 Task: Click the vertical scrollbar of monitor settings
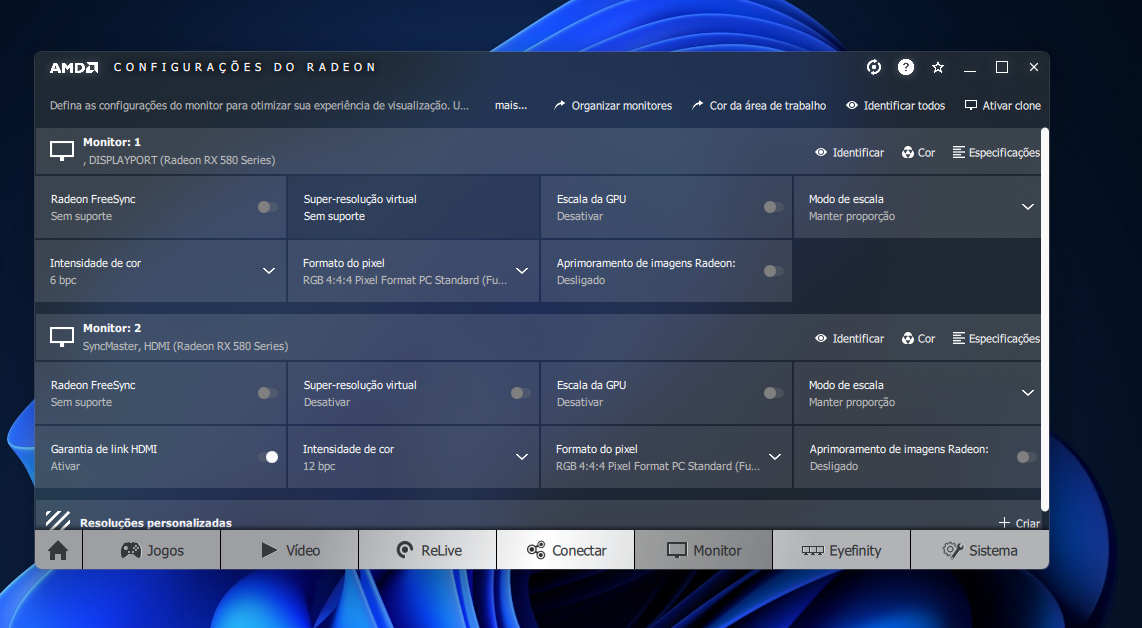point(1045,319)
